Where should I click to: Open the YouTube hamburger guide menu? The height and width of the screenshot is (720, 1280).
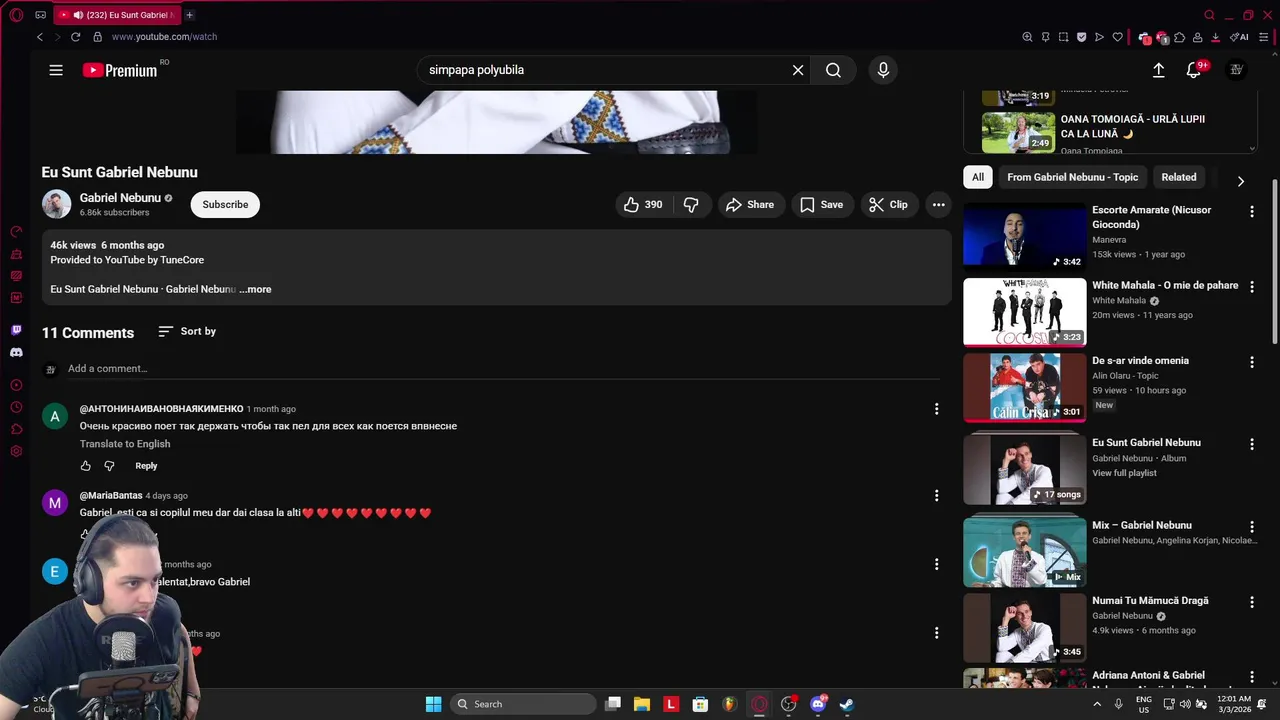coord(56,70)
